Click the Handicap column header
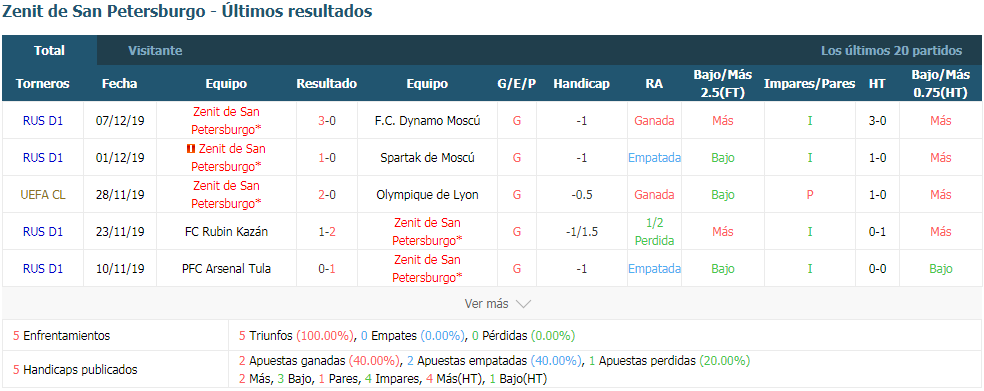 point(581,83)
